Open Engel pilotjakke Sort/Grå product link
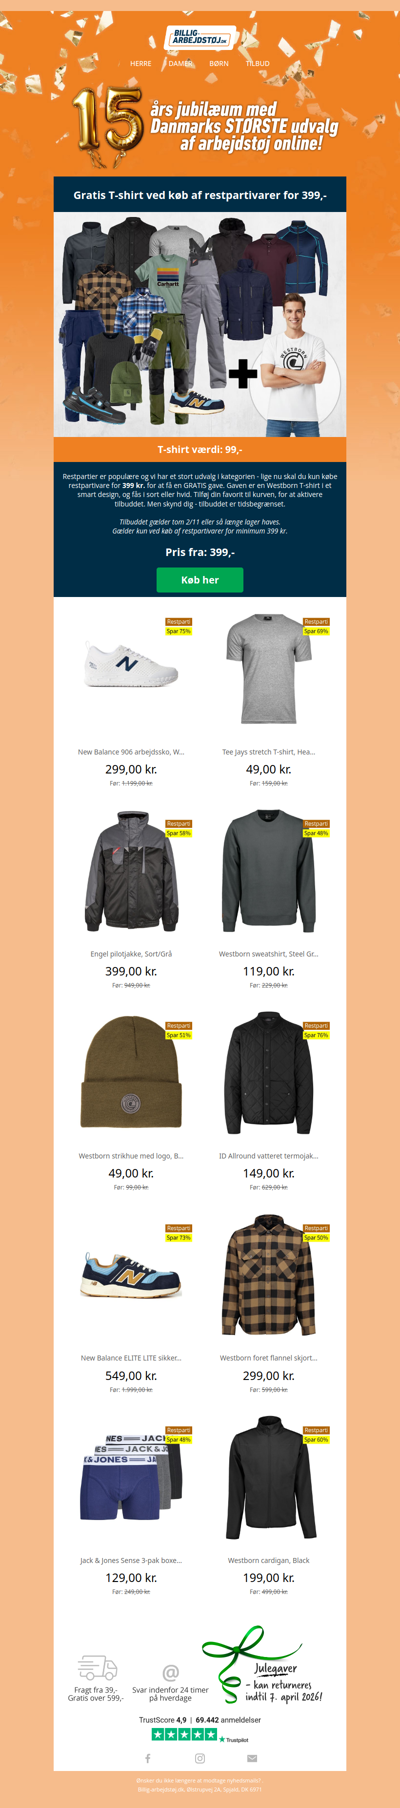Image resolution: width=400 pixels, height=1808 pixels. pyautogui.click(x=131, y=954)
